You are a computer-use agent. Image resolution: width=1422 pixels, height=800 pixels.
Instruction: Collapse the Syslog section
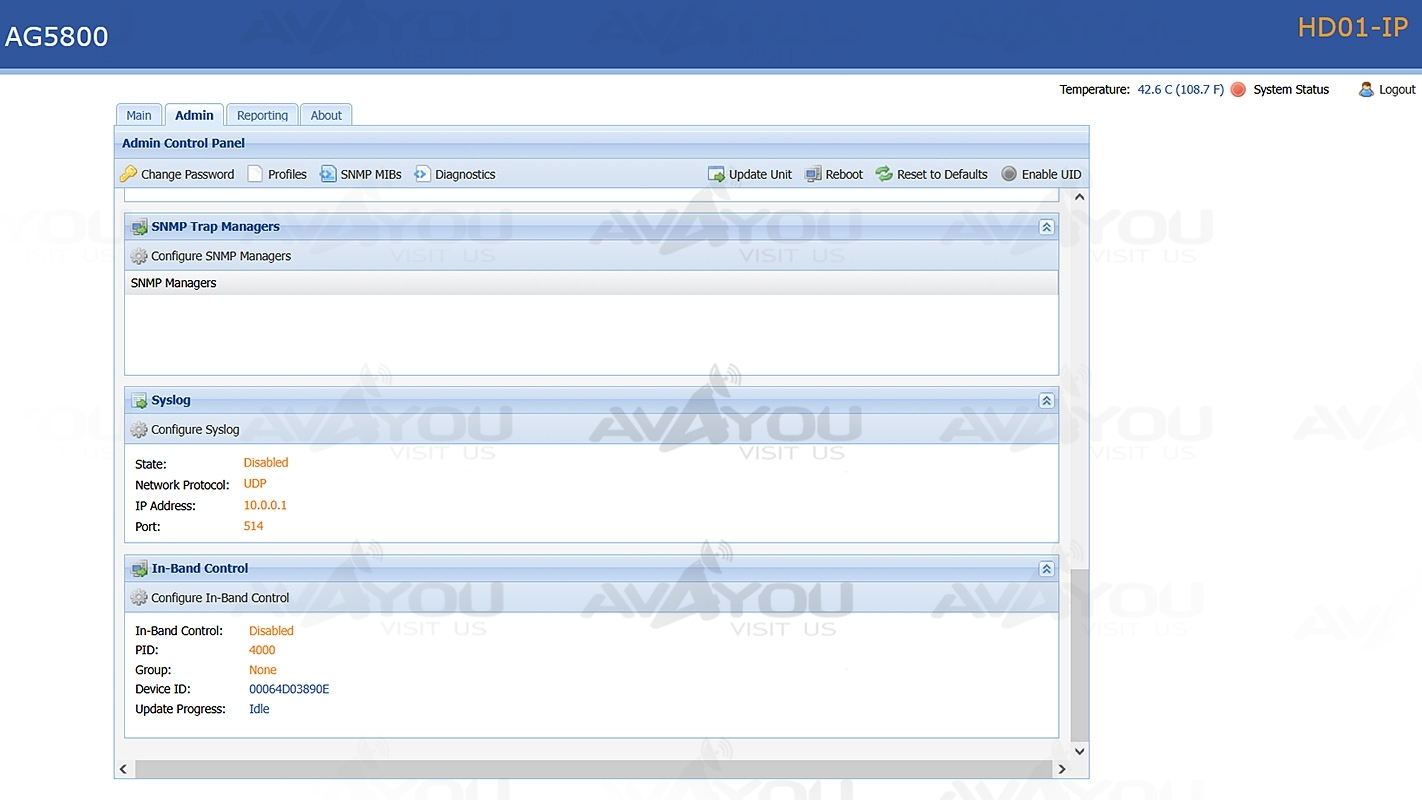(x=1046, y=401)
